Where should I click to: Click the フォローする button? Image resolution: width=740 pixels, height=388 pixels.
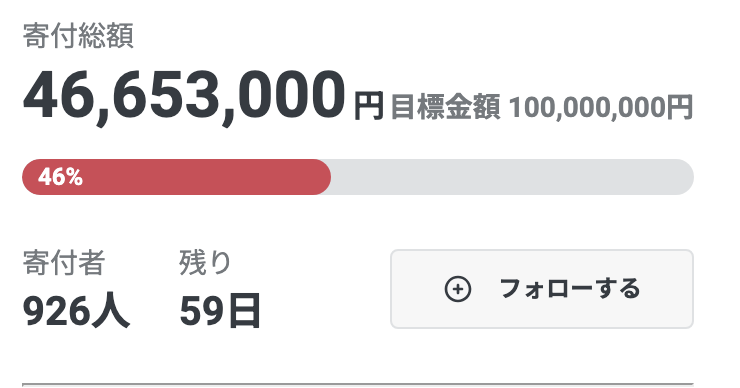click(542, 289)
